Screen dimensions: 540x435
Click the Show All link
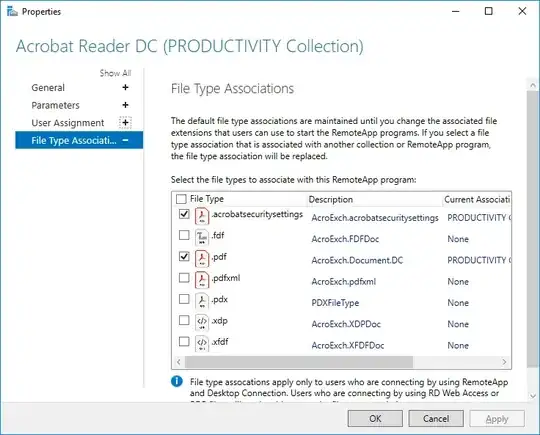pos(115,73)
